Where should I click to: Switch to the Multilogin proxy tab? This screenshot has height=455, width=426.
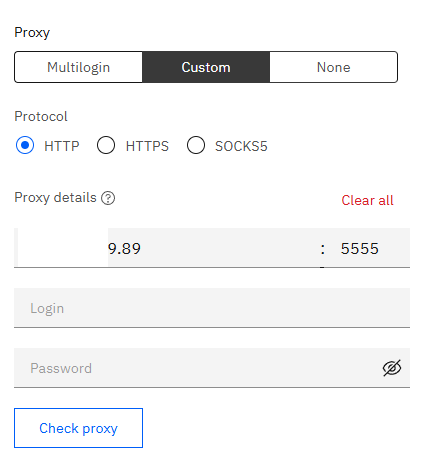coord(78,67)
